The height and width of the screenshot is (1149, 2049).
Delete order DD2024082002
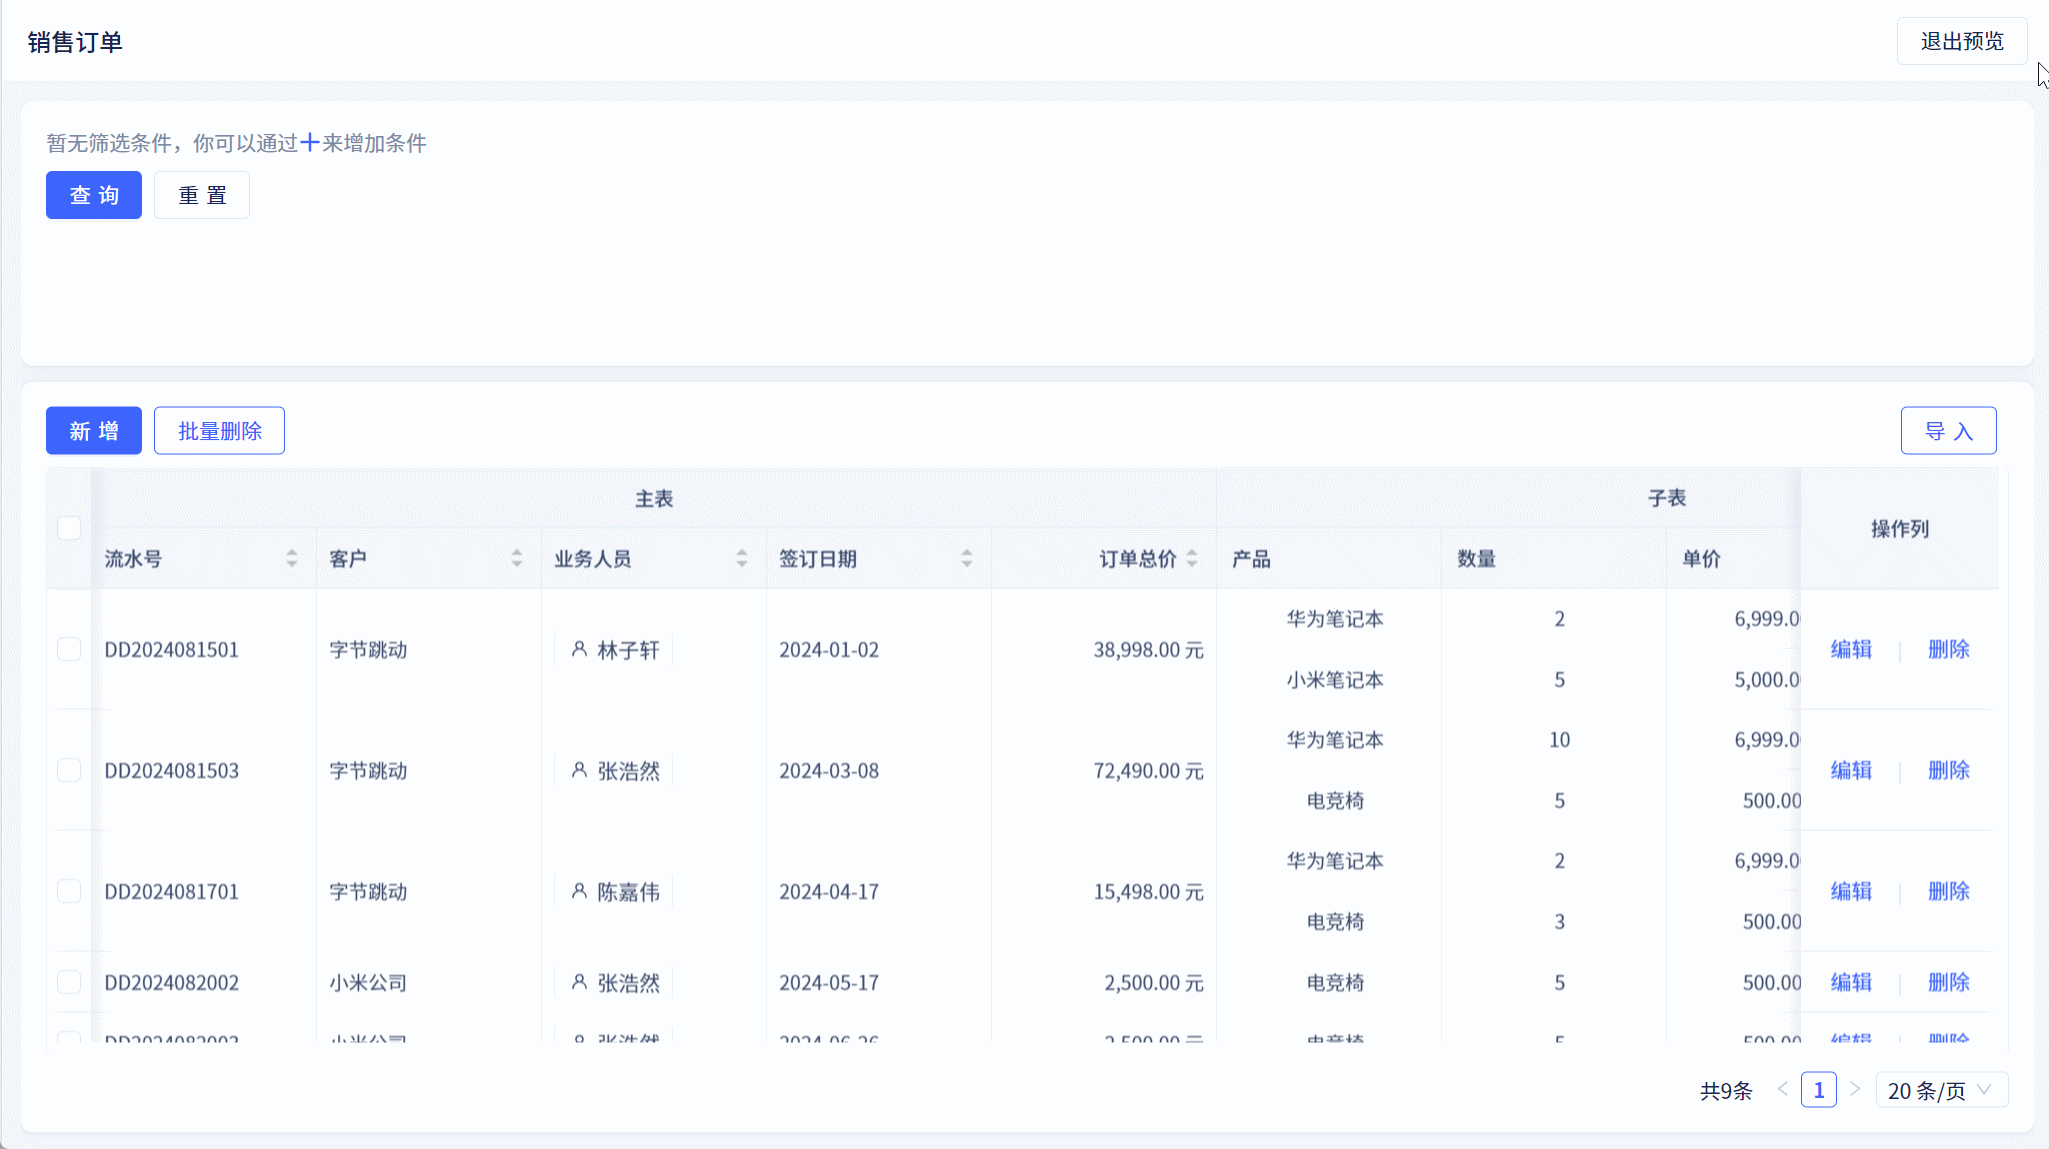pyautogui.click(x=1948, y=982)
